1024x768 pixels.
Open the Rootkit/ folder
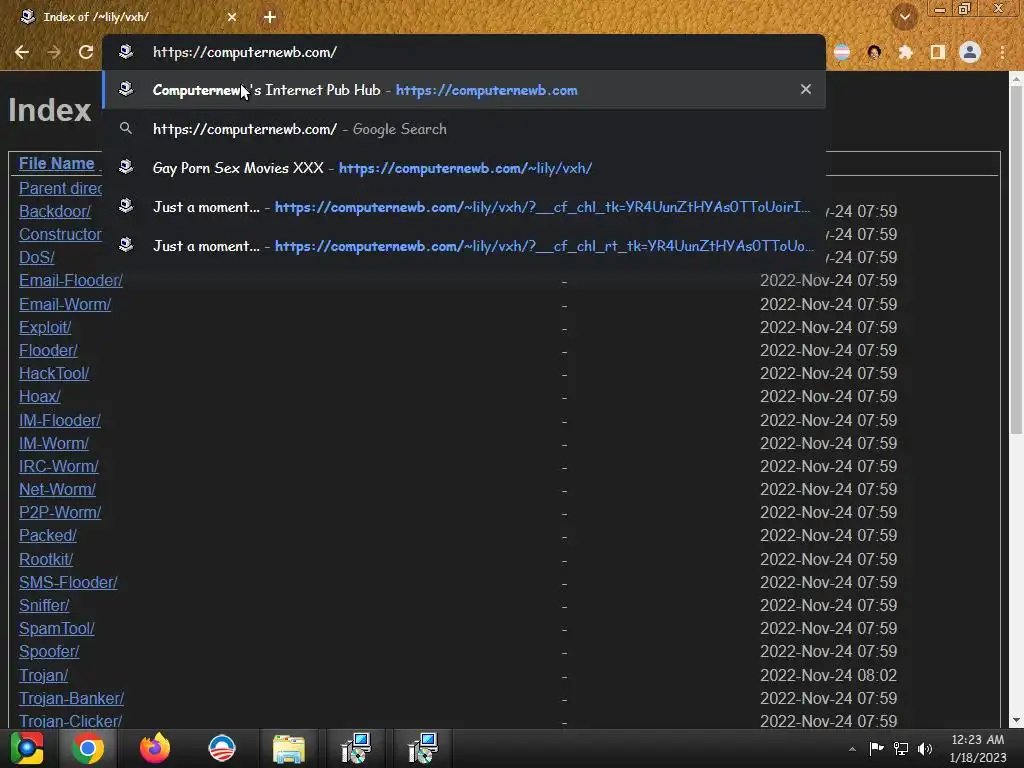[x=46, y=560]
